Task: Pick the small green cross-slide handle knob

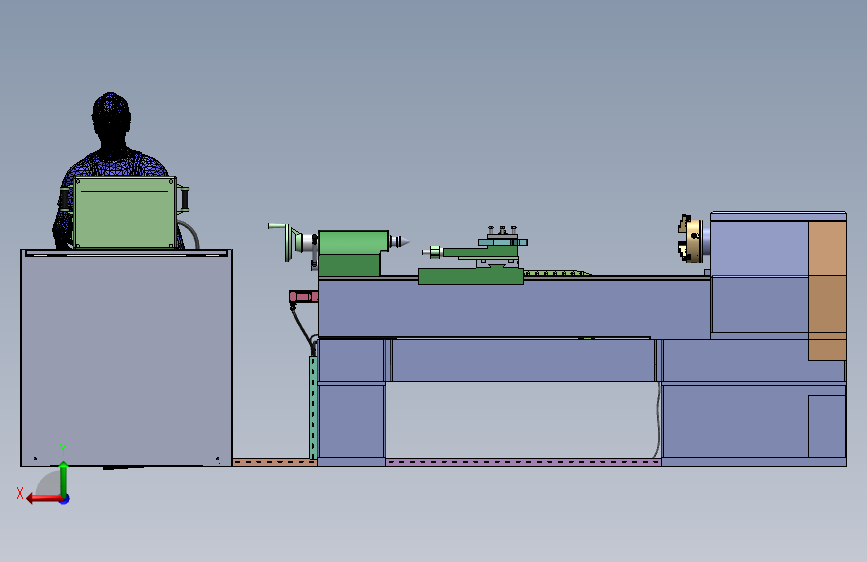Action: [x=434, y=252]
